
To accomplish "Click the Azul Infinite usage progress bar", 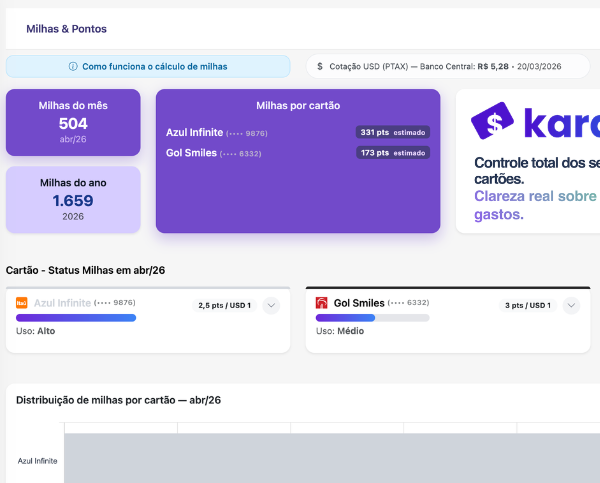I will point(76,318).
